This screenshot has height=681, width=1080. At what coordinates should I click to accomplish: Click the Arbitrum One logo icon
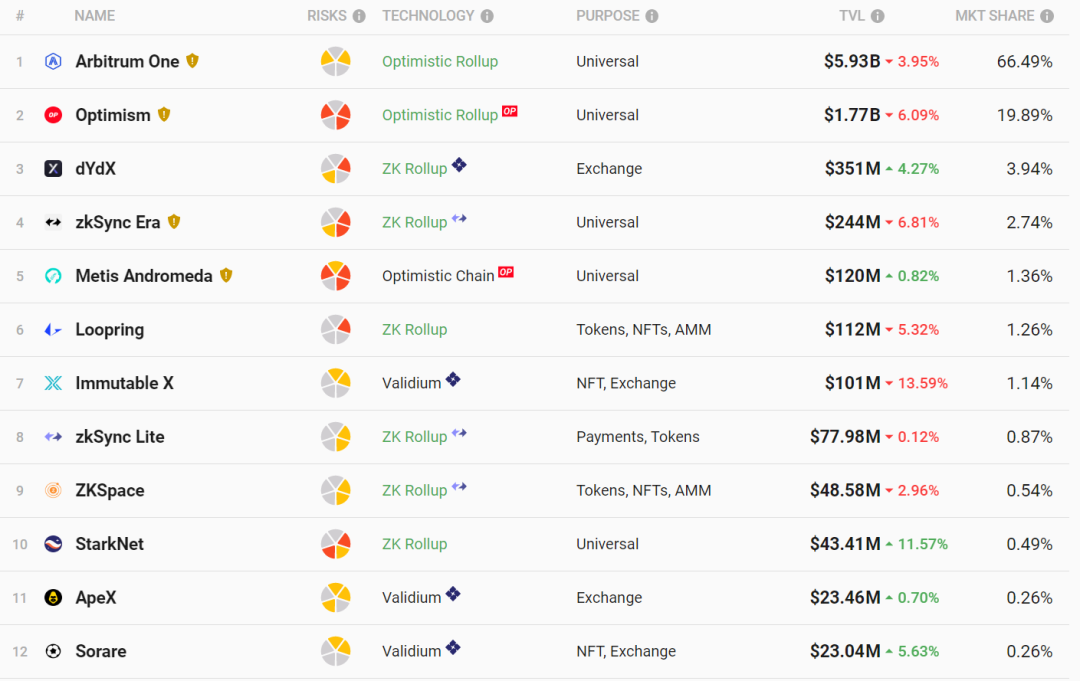pos(53,61)
